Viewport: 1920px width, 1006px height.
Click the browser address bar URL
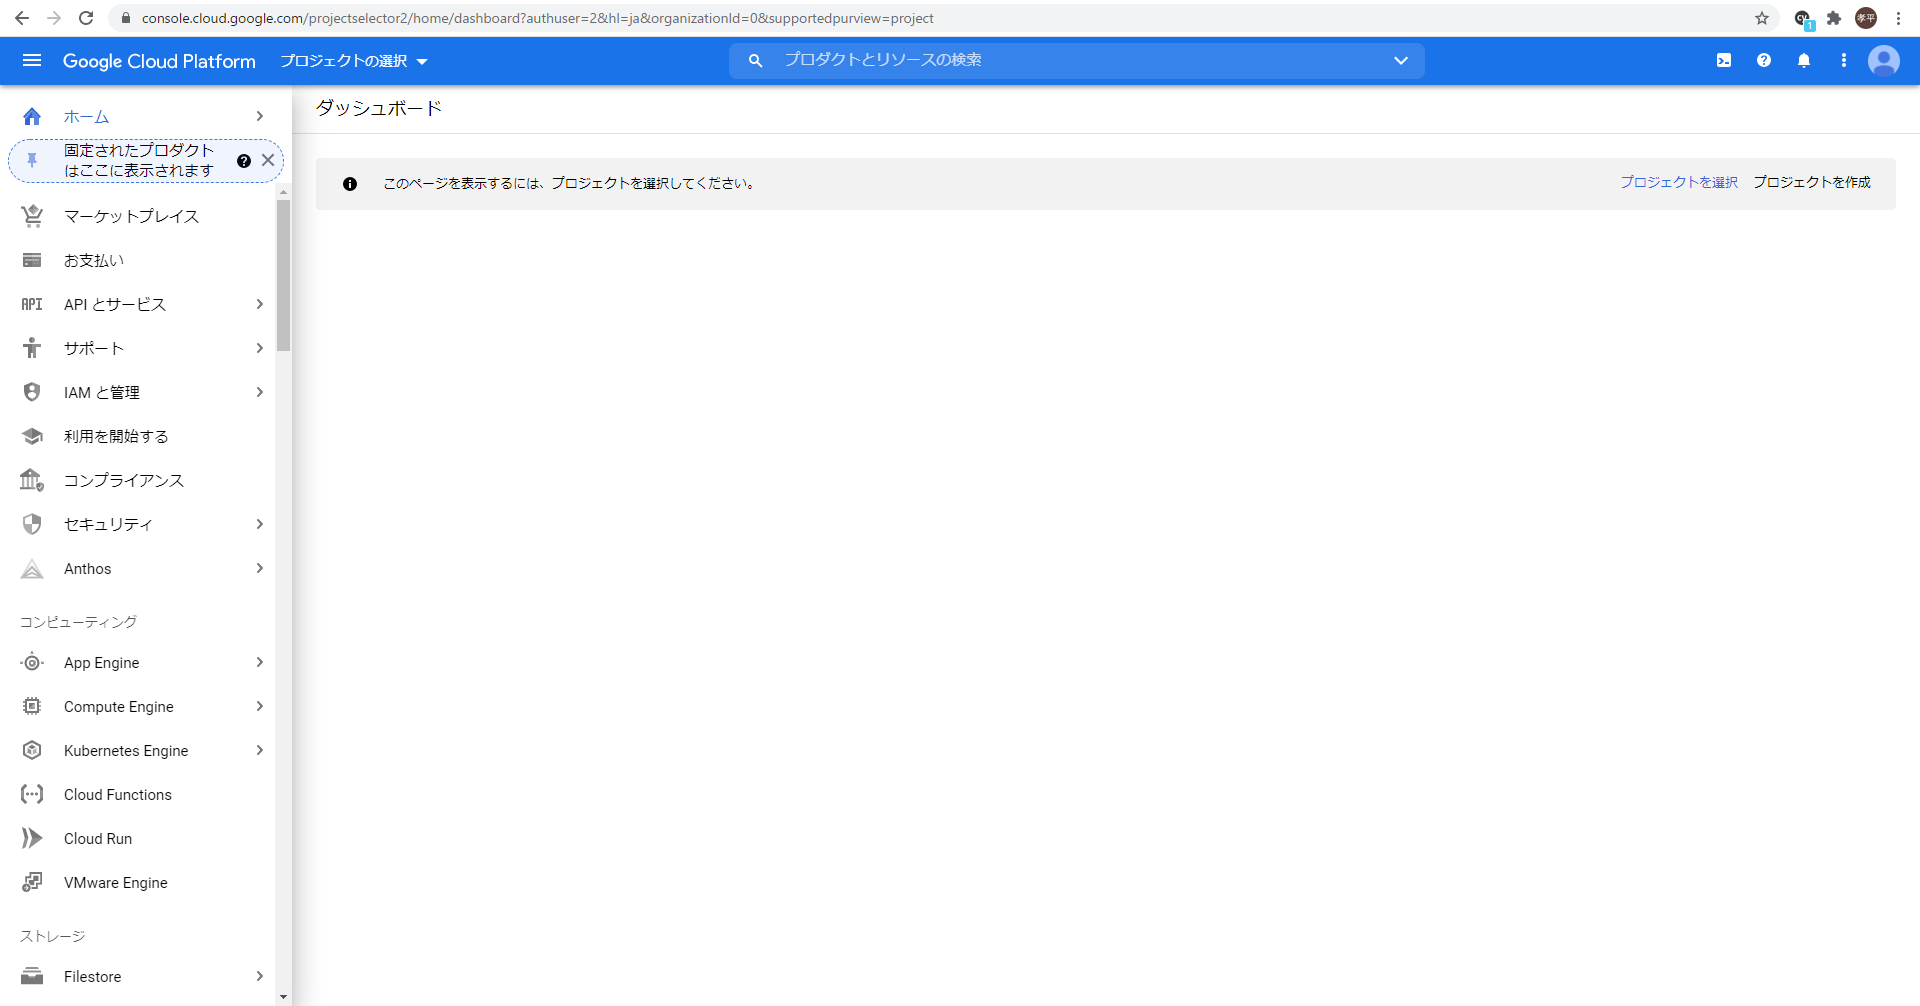[x=537, y=18]
